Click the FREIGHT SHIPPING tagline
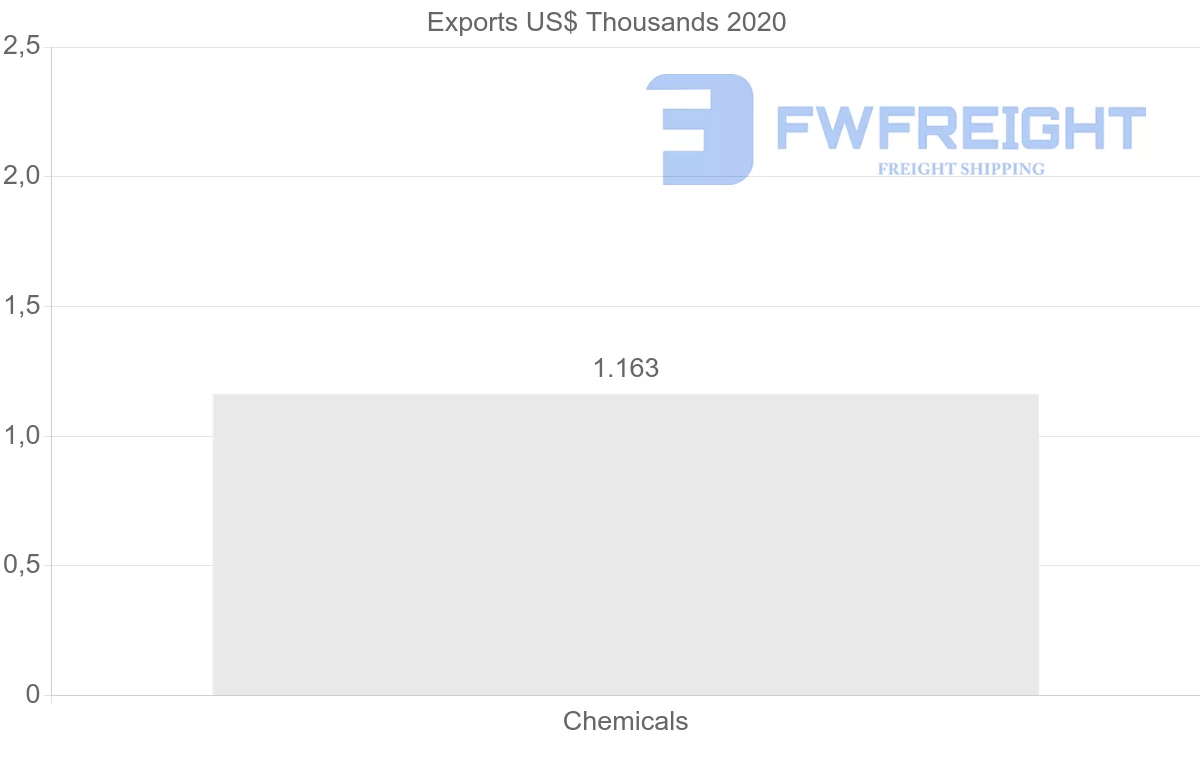 click(x=961, y=169)
